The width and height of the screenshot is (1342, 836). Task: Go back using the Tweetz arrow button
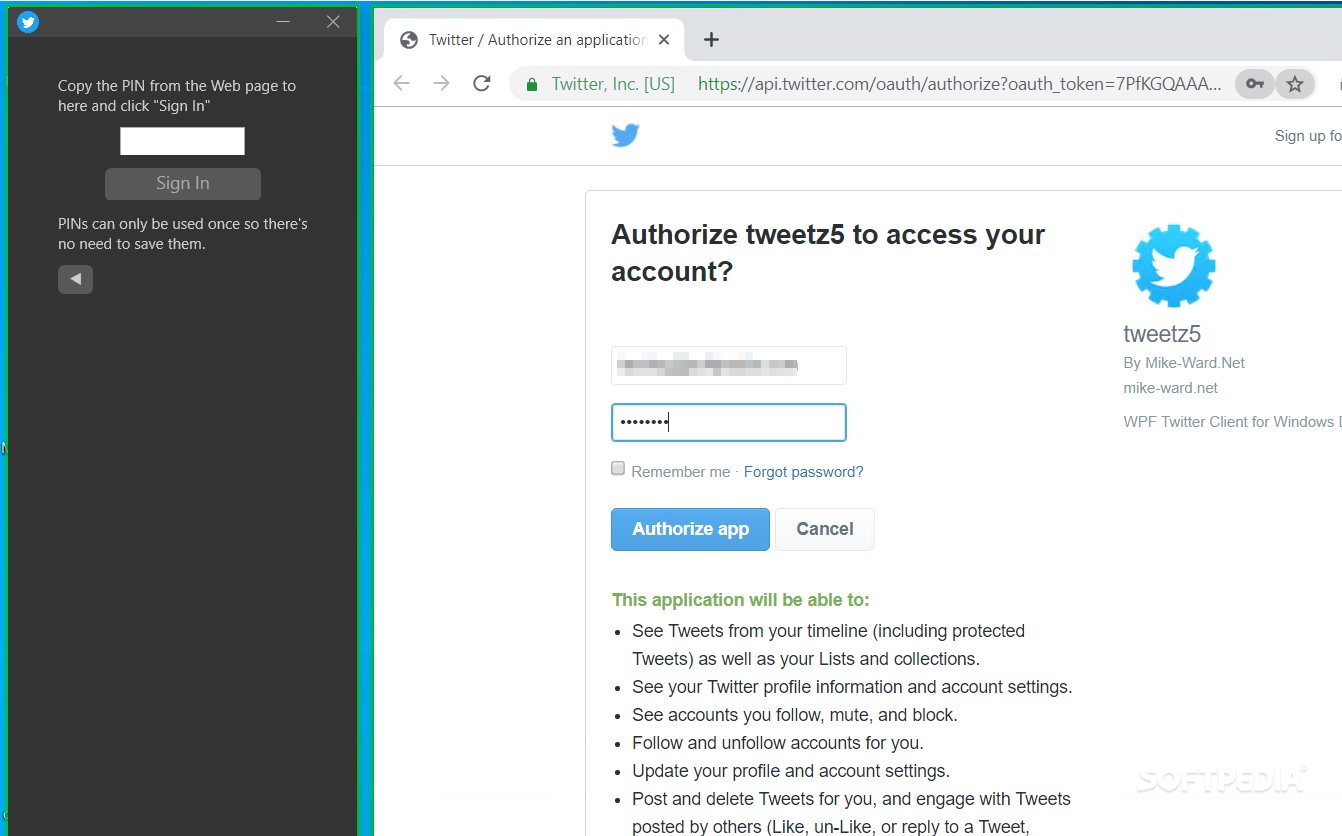pyautogui.click(x=75, y=279)
